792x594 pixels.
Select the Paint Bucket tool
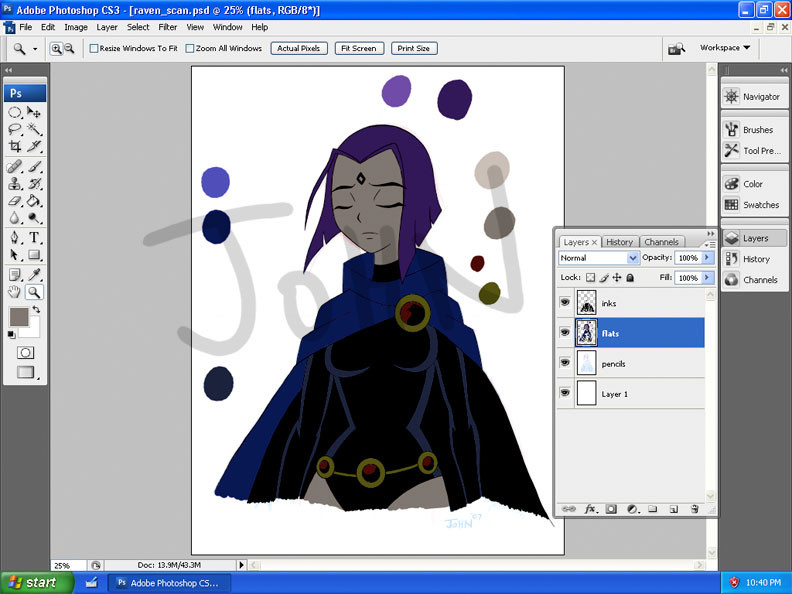pyautogui.click(x=34, y=201)
